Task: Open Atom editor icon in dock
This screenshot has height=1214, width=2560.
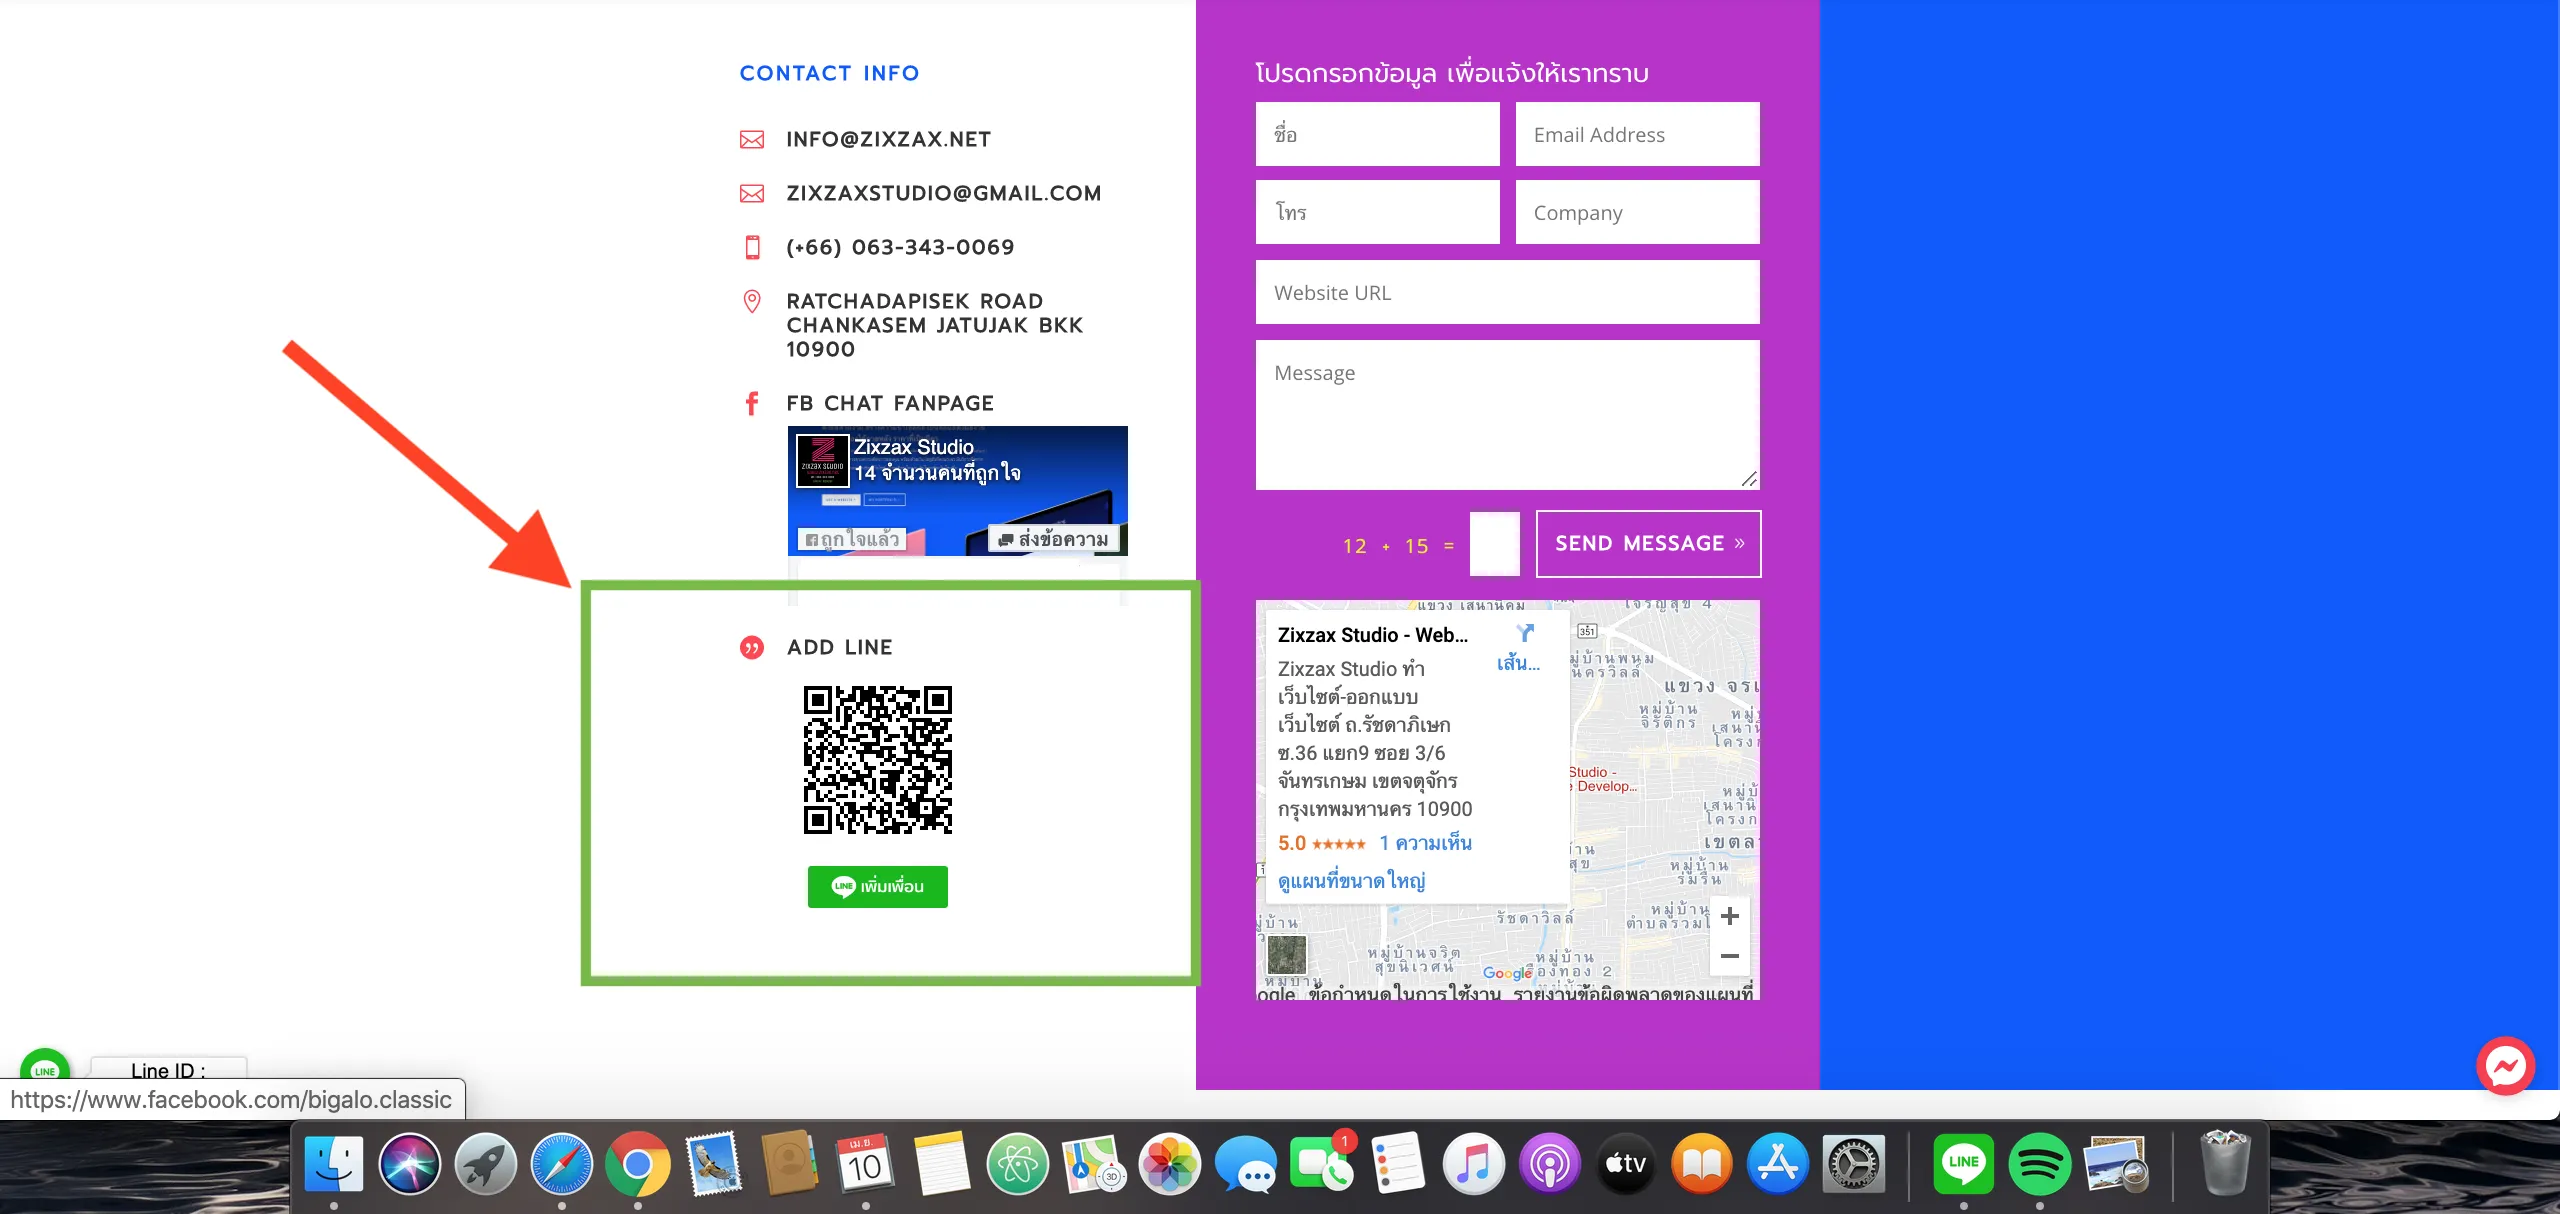Action: coord(1018,1163)
